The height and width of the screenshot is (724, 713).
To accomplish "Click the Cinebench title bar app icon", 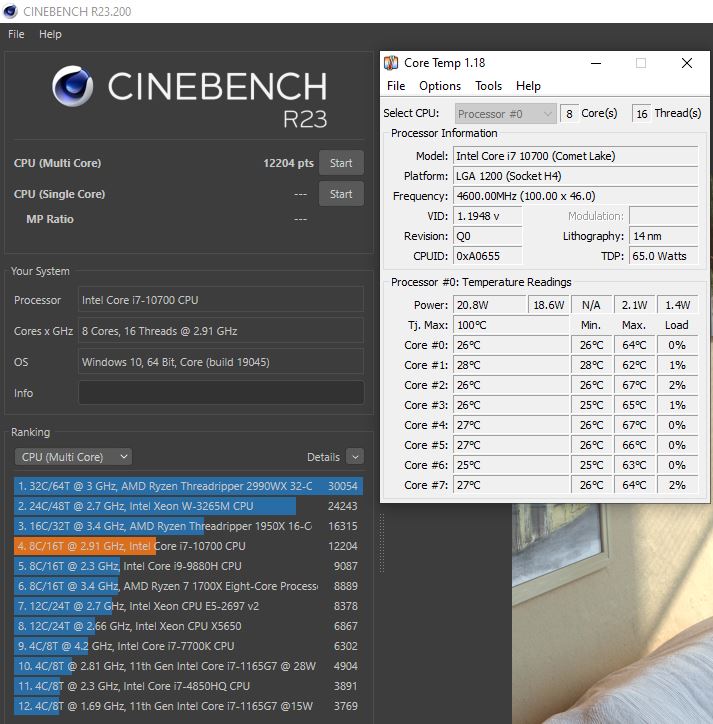I will point(10,11).
